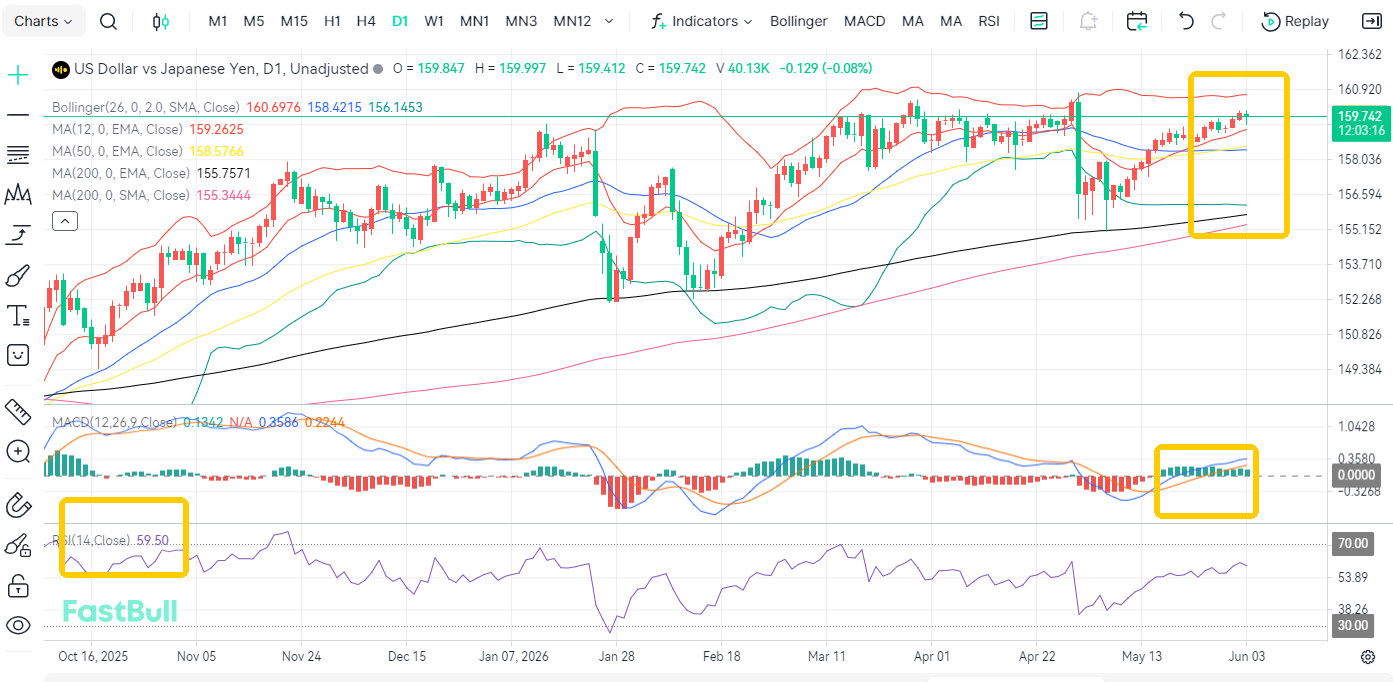1393x682 pixels.
Task: Switch to H1 timeframe
Action: click(x=333, y=21)
